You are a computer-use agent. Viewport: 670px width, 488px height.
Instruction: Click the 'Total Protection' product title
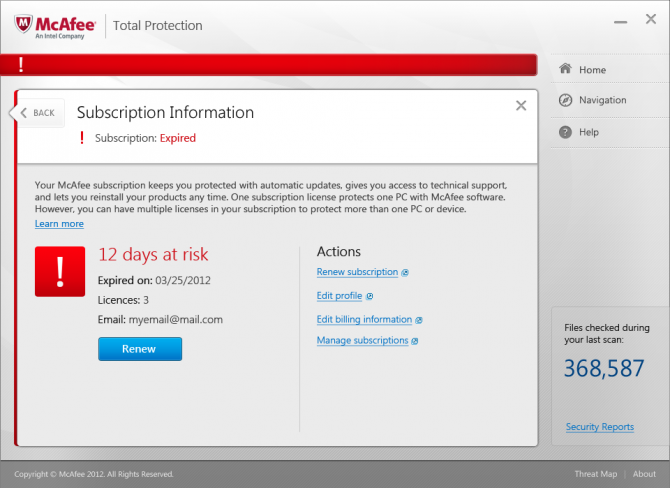click(x=158, y=26)
